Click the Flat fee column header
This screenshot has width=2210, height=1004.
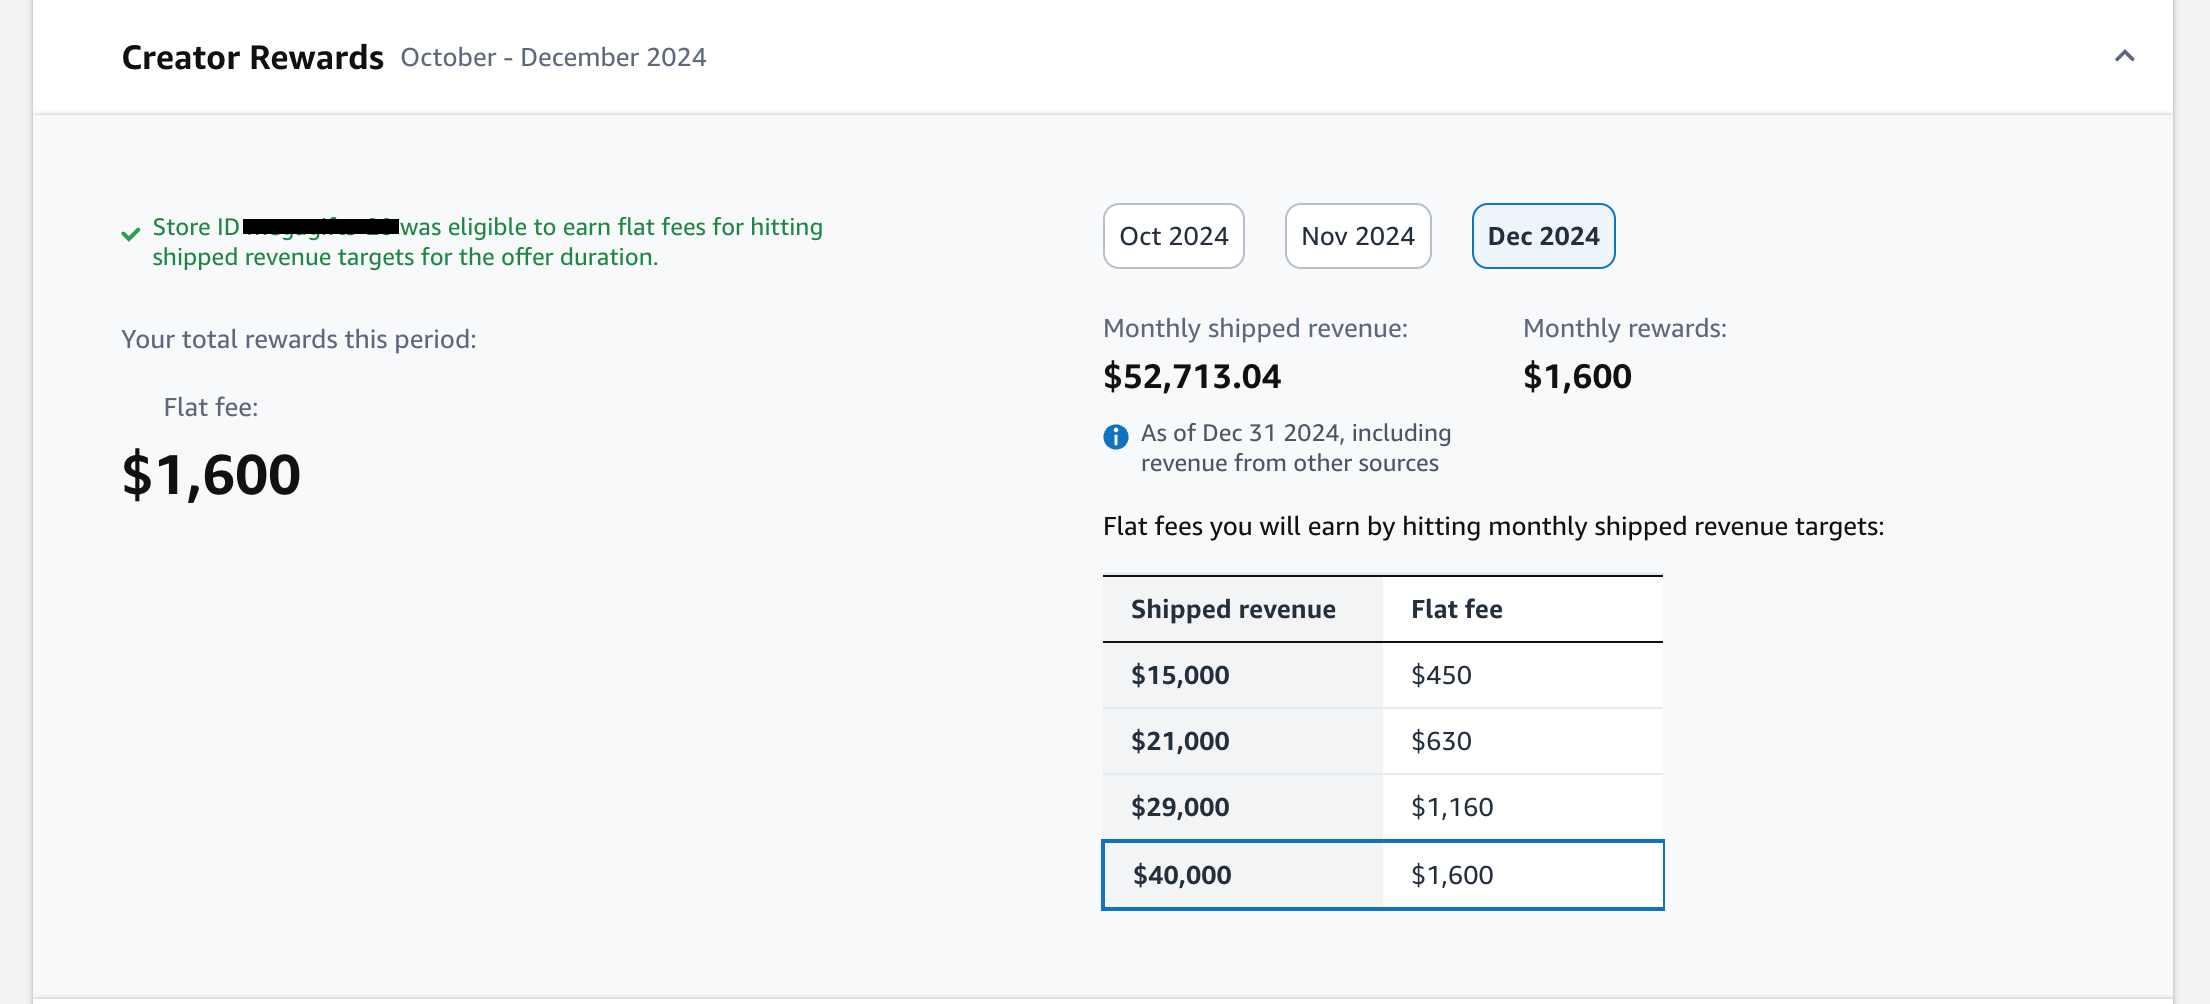1456,609
